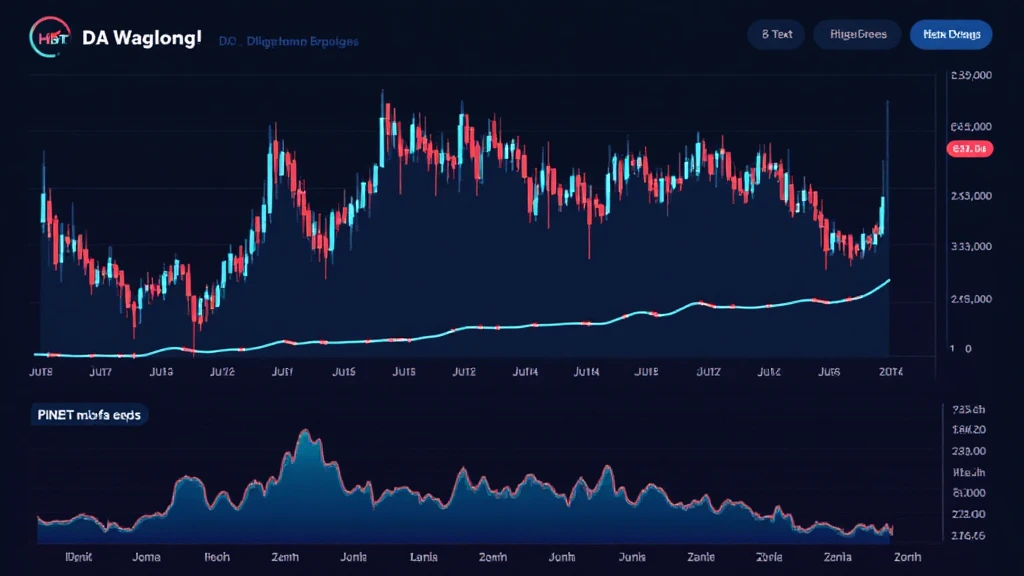
Task: Click the 'JU6' date label on time axis
Action: [x=829, y=371]
